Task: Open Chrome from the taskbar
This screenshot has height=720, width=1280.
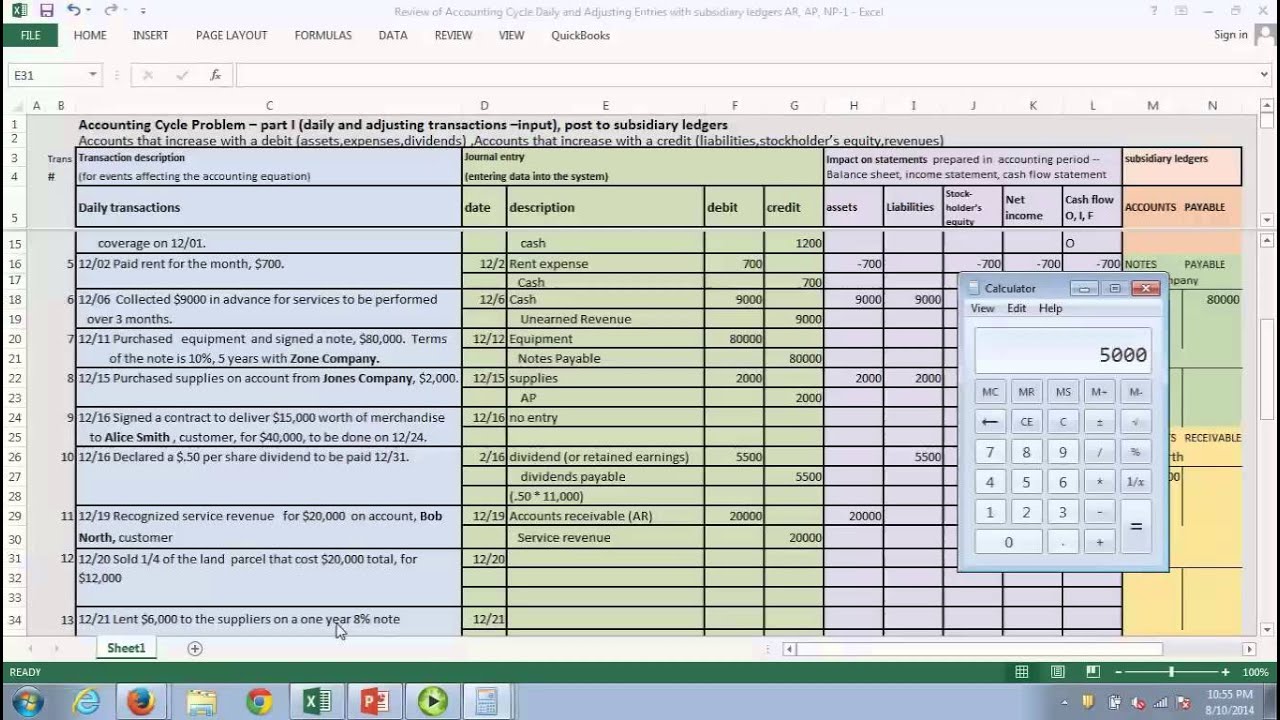Action: click(x=259, y=702)
